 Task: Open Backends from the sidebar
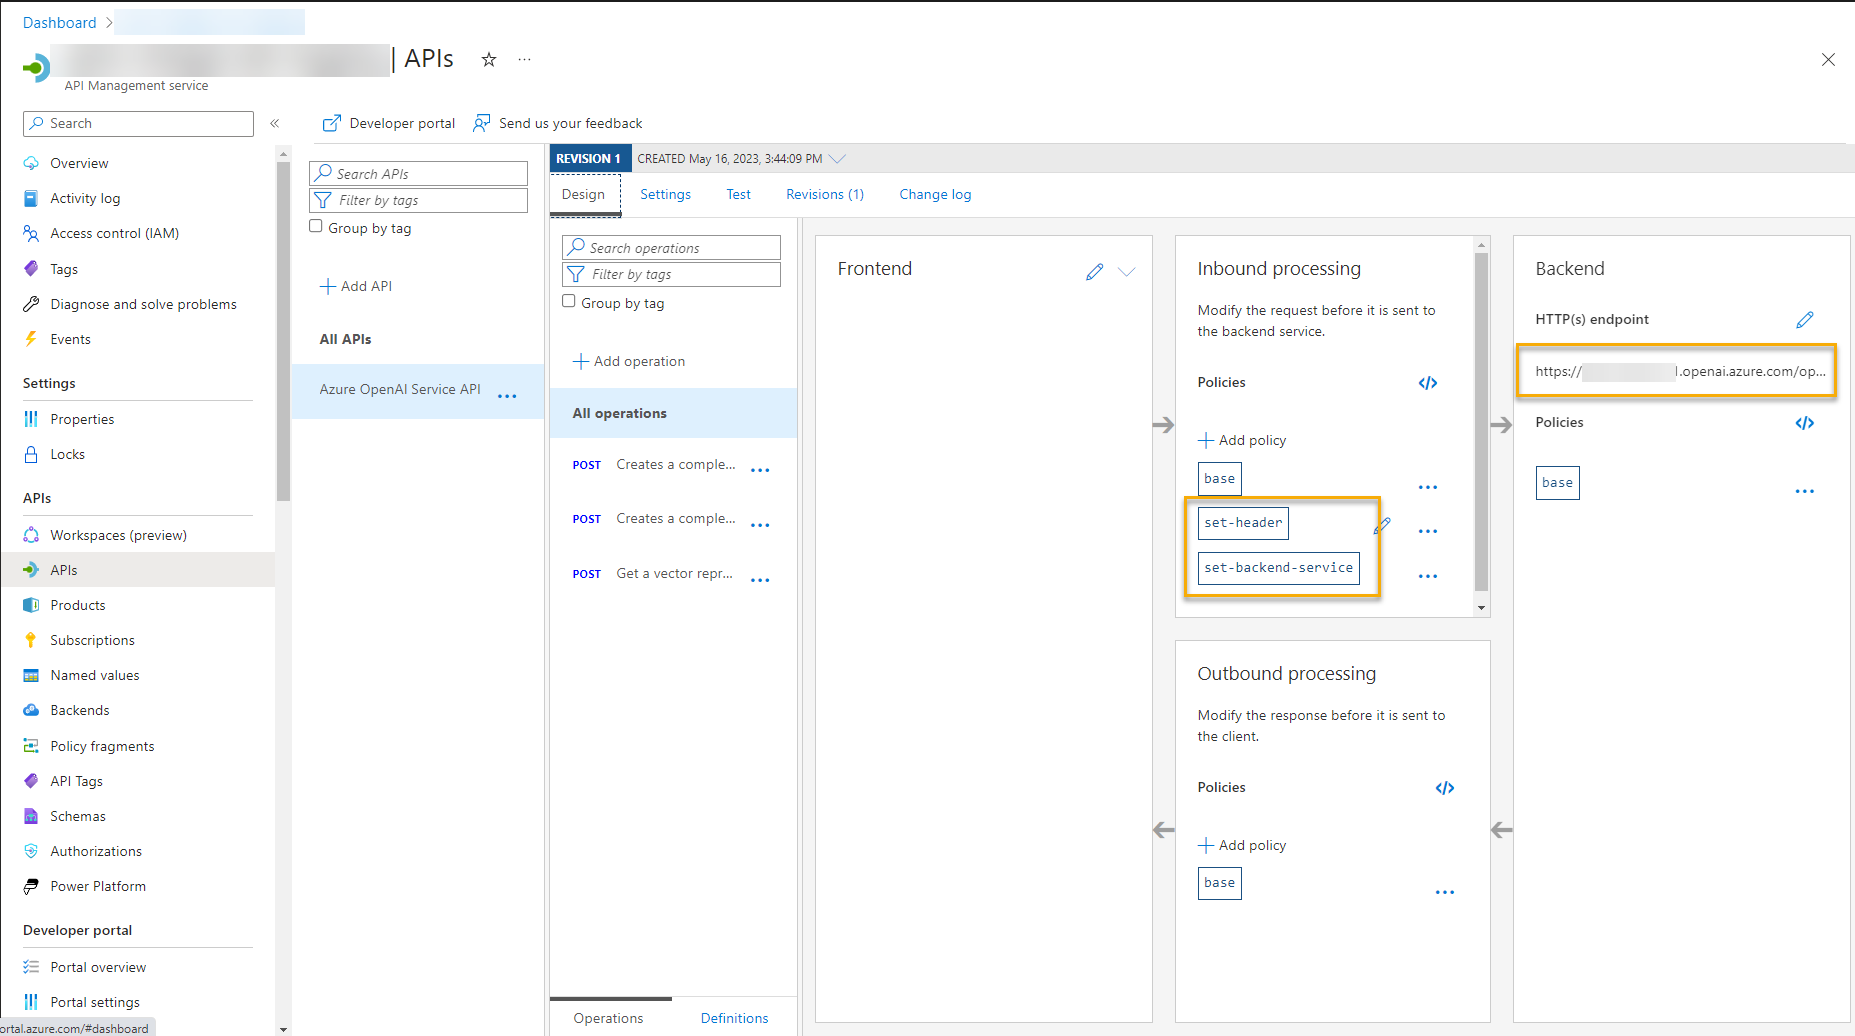80,710
